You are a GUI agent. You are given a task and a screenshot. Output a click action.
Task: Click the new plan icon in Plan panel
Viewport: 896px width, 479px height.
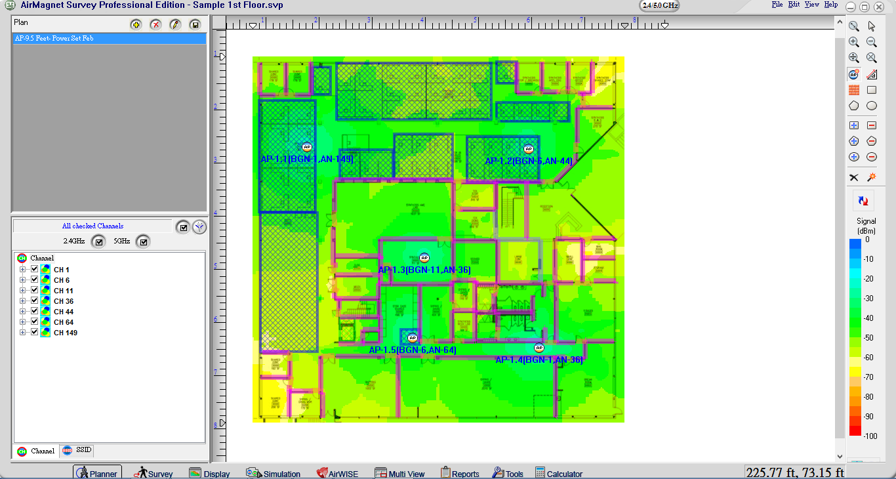(x=135, y=24)
